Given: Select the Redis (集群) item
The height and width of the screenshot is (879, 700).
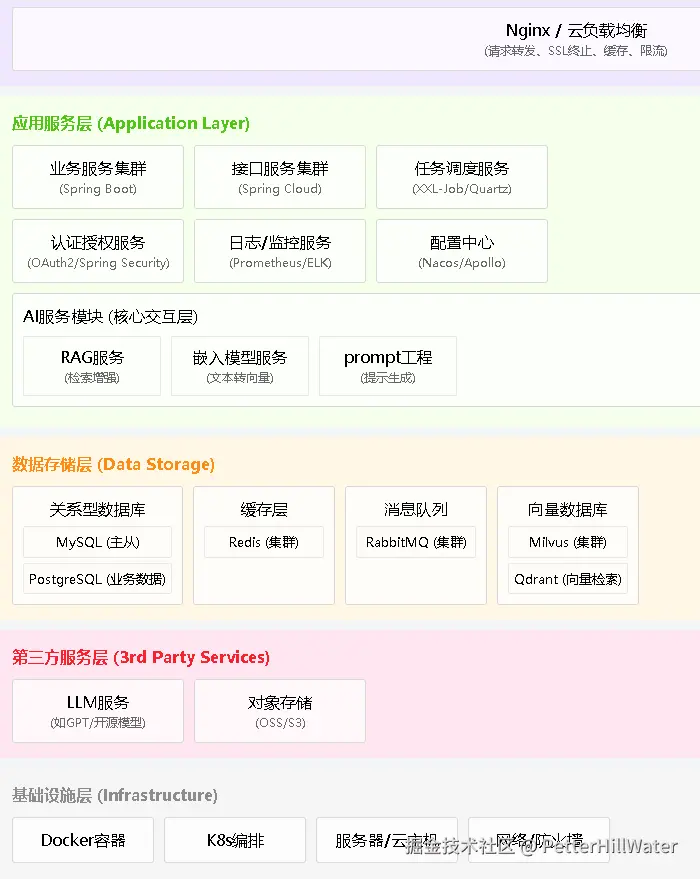Looking at the screenshot, I should (264, 542).
